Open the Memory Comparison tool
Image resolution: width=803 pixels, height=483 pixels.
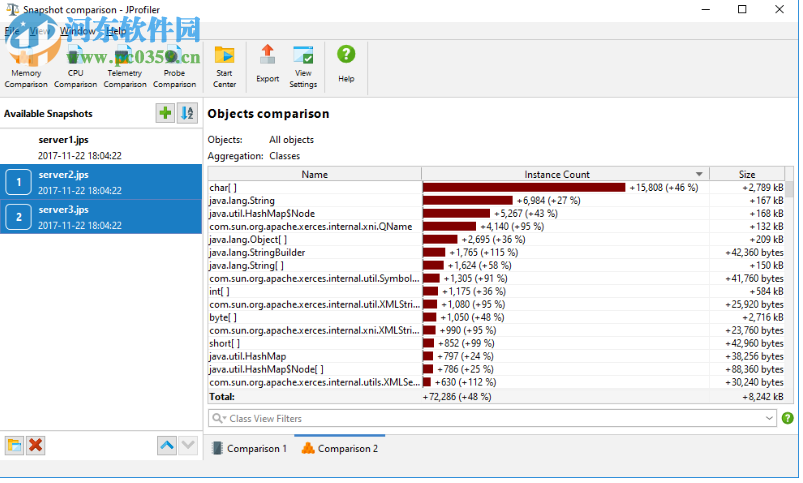point(26,68)
